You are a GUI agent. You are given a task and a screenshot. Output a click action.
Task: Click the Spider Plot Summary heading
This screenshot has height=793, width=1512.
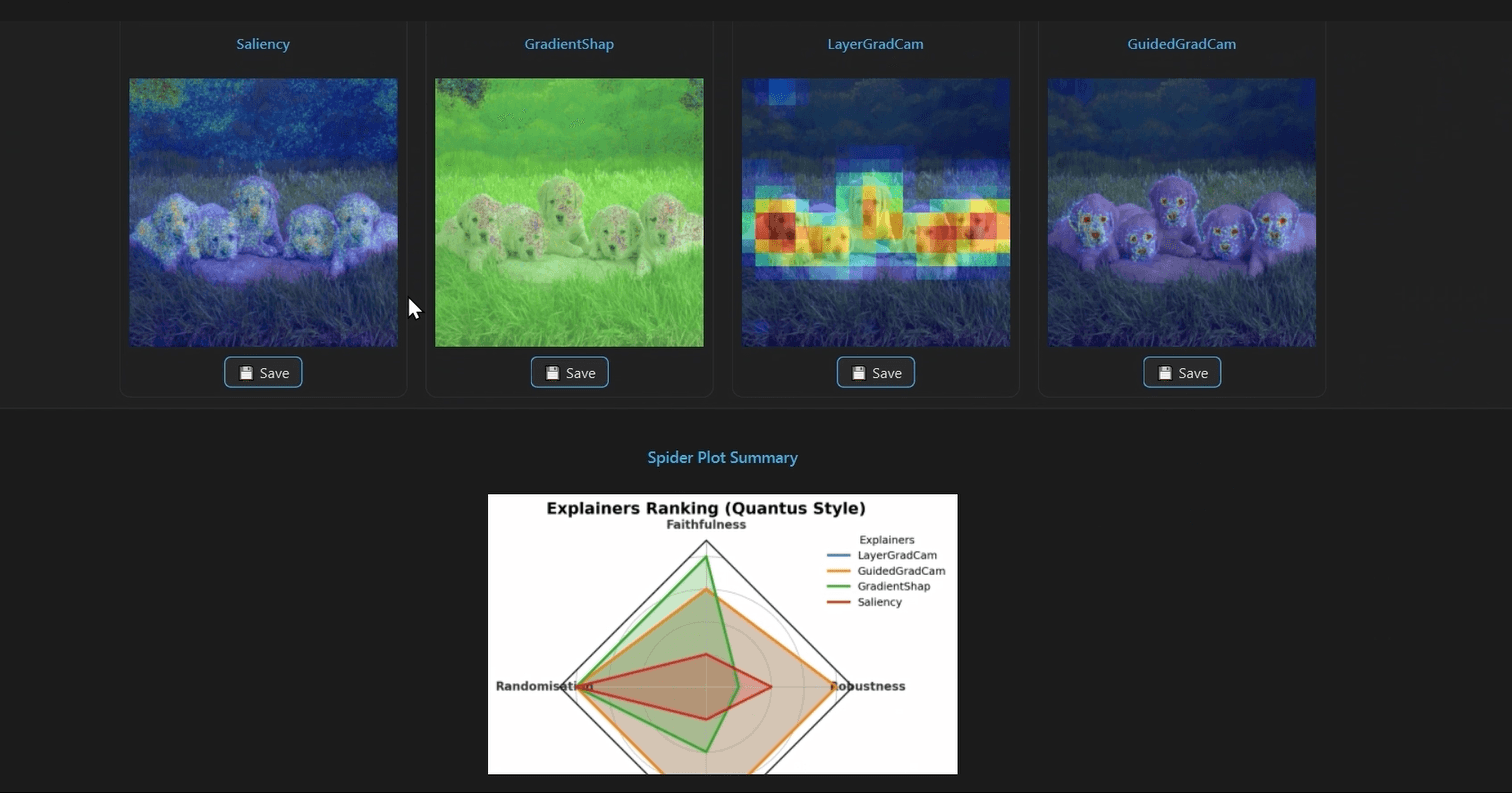coord(722,458)
